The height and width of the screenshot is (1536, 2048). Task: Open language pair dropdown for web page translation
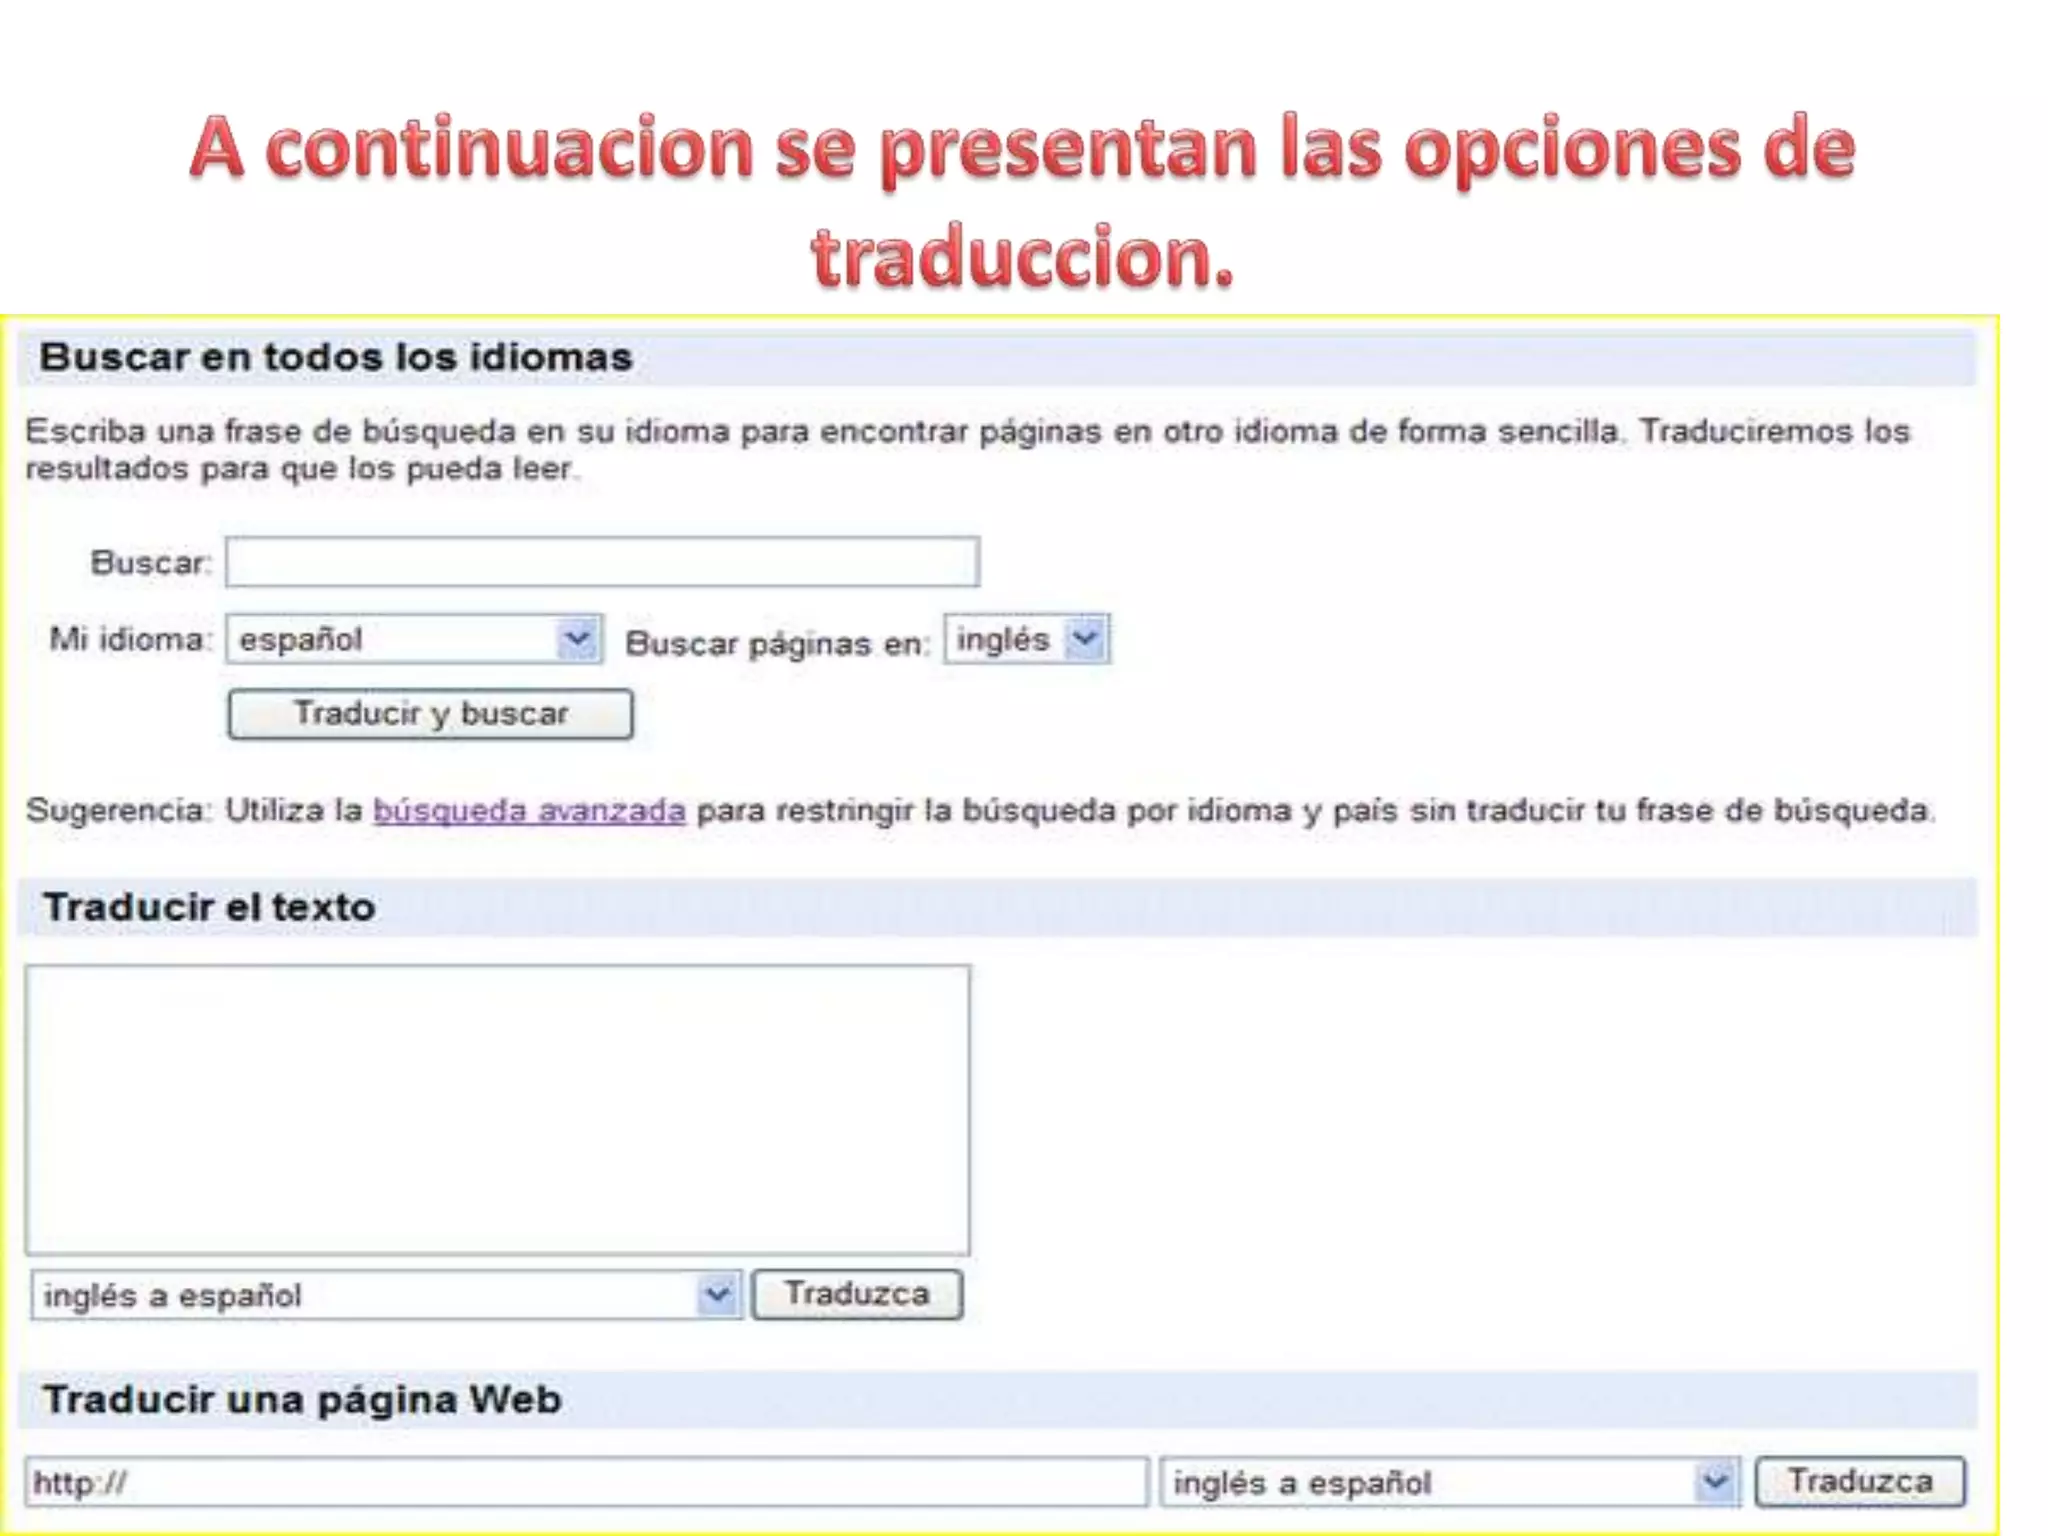(1450, 1482)
